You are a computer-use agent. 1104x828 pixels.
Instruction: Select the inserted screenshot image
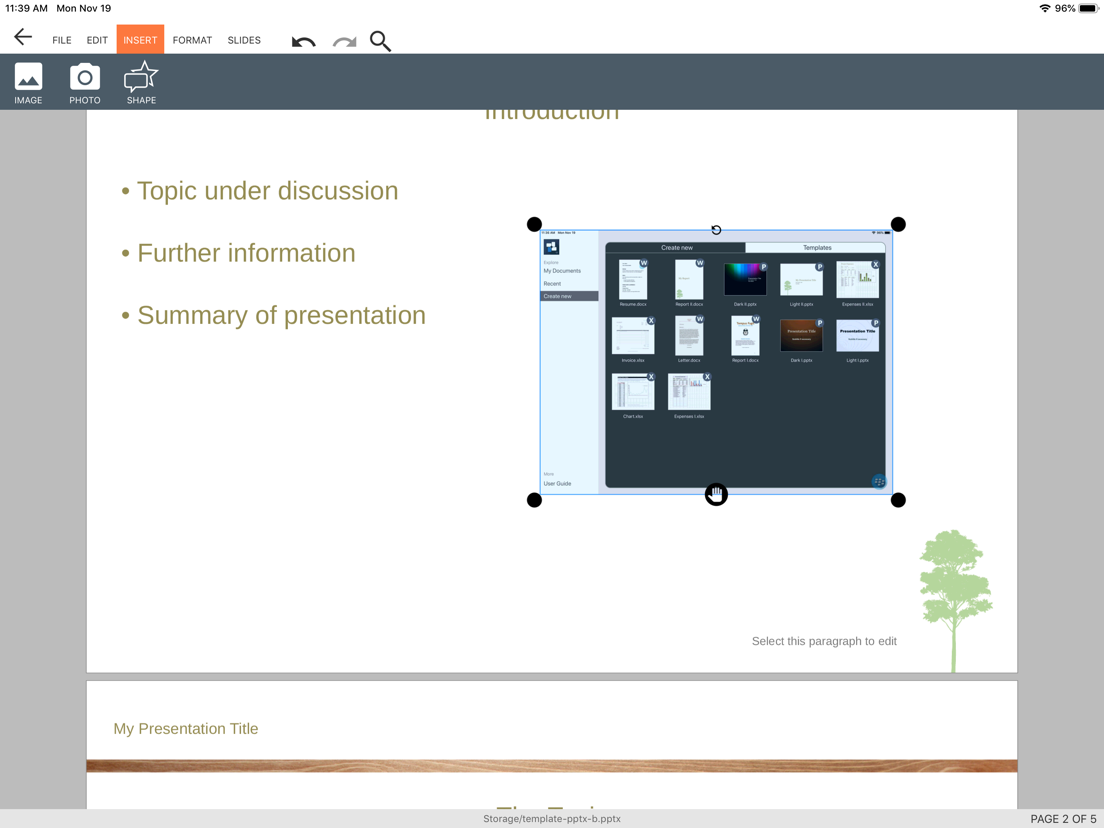pos(716,362)
